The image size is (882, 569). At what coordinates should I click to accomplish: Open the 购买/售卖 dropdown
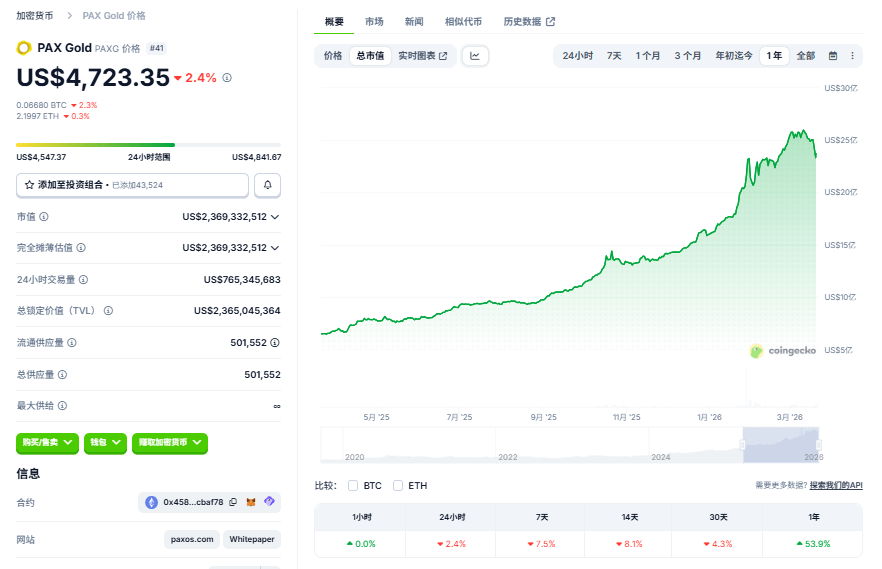click(47, 442)
